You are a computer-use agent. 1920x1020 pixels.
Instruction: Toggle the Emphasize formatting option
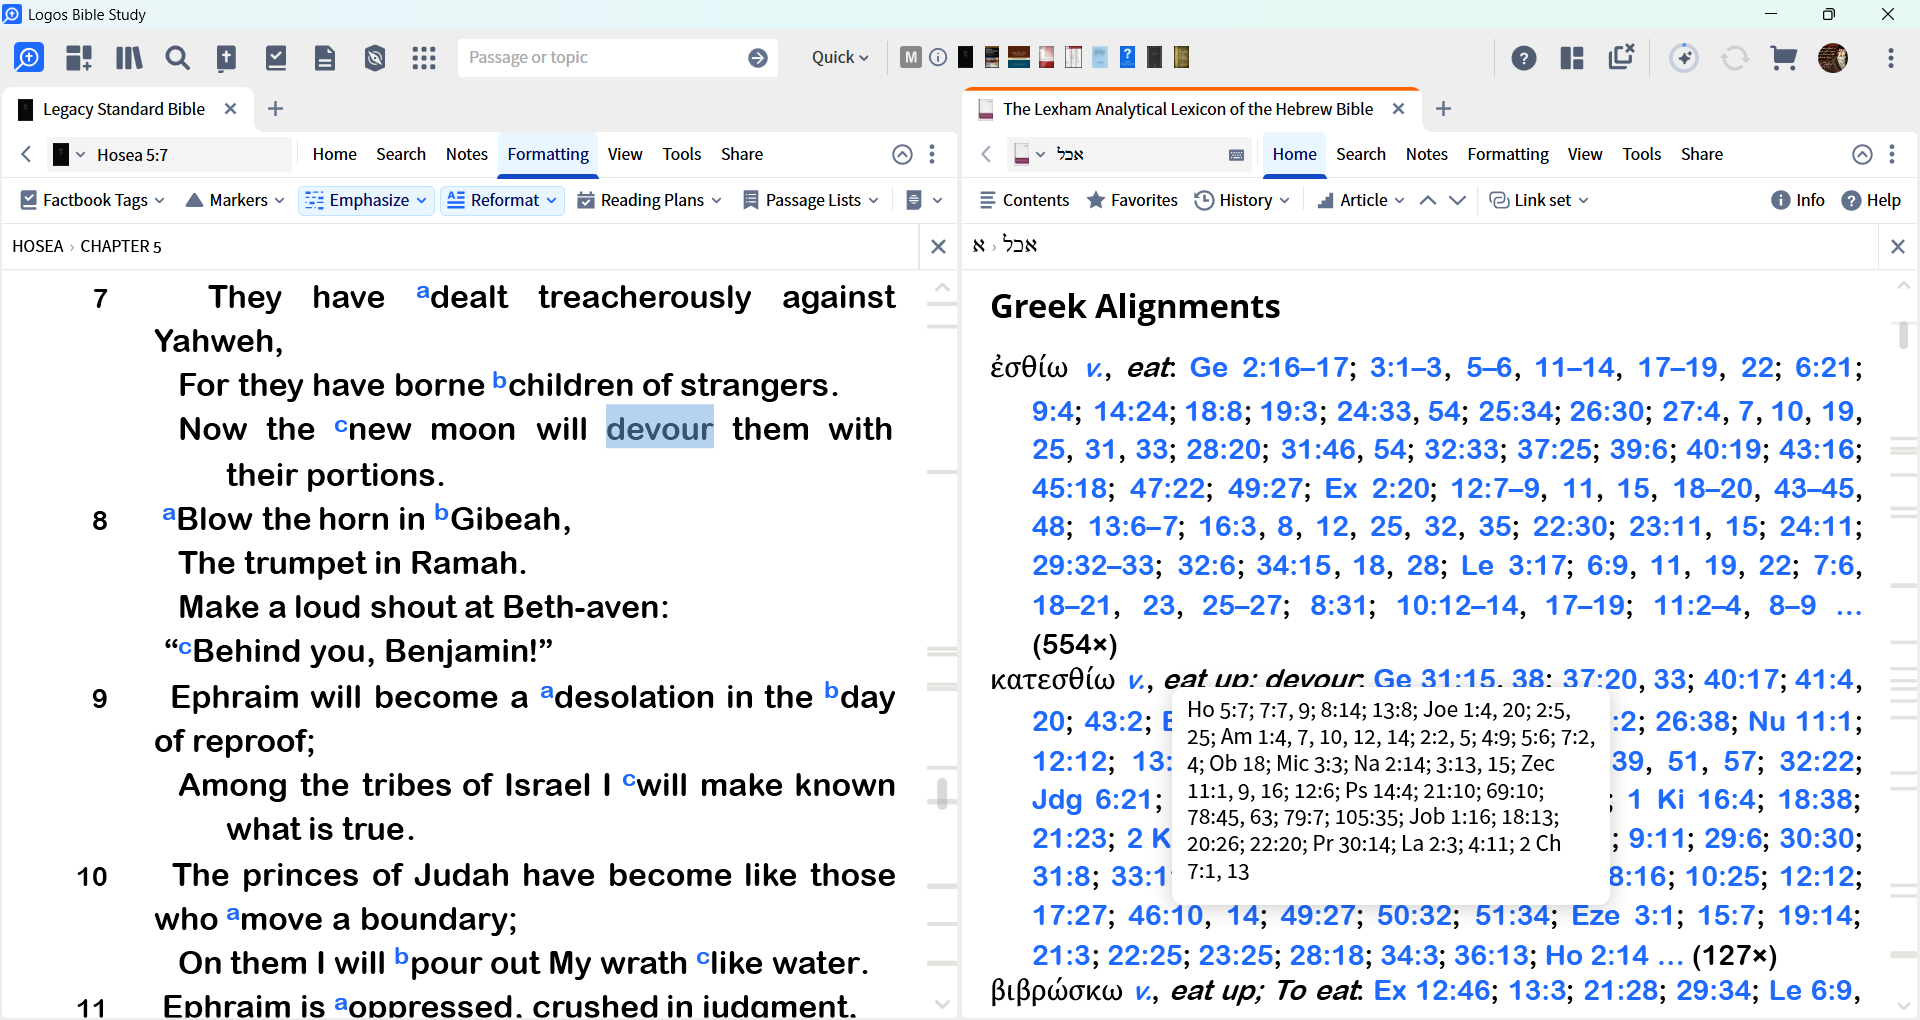[366, 200]
